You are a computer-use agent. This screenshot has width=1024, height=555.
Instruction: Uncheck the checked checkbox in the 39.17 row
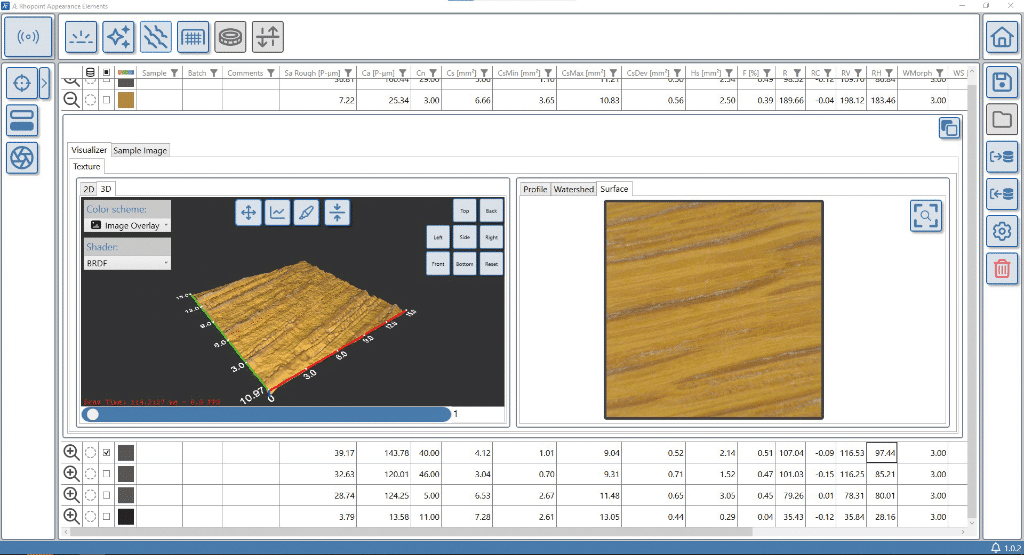point(108,452)
